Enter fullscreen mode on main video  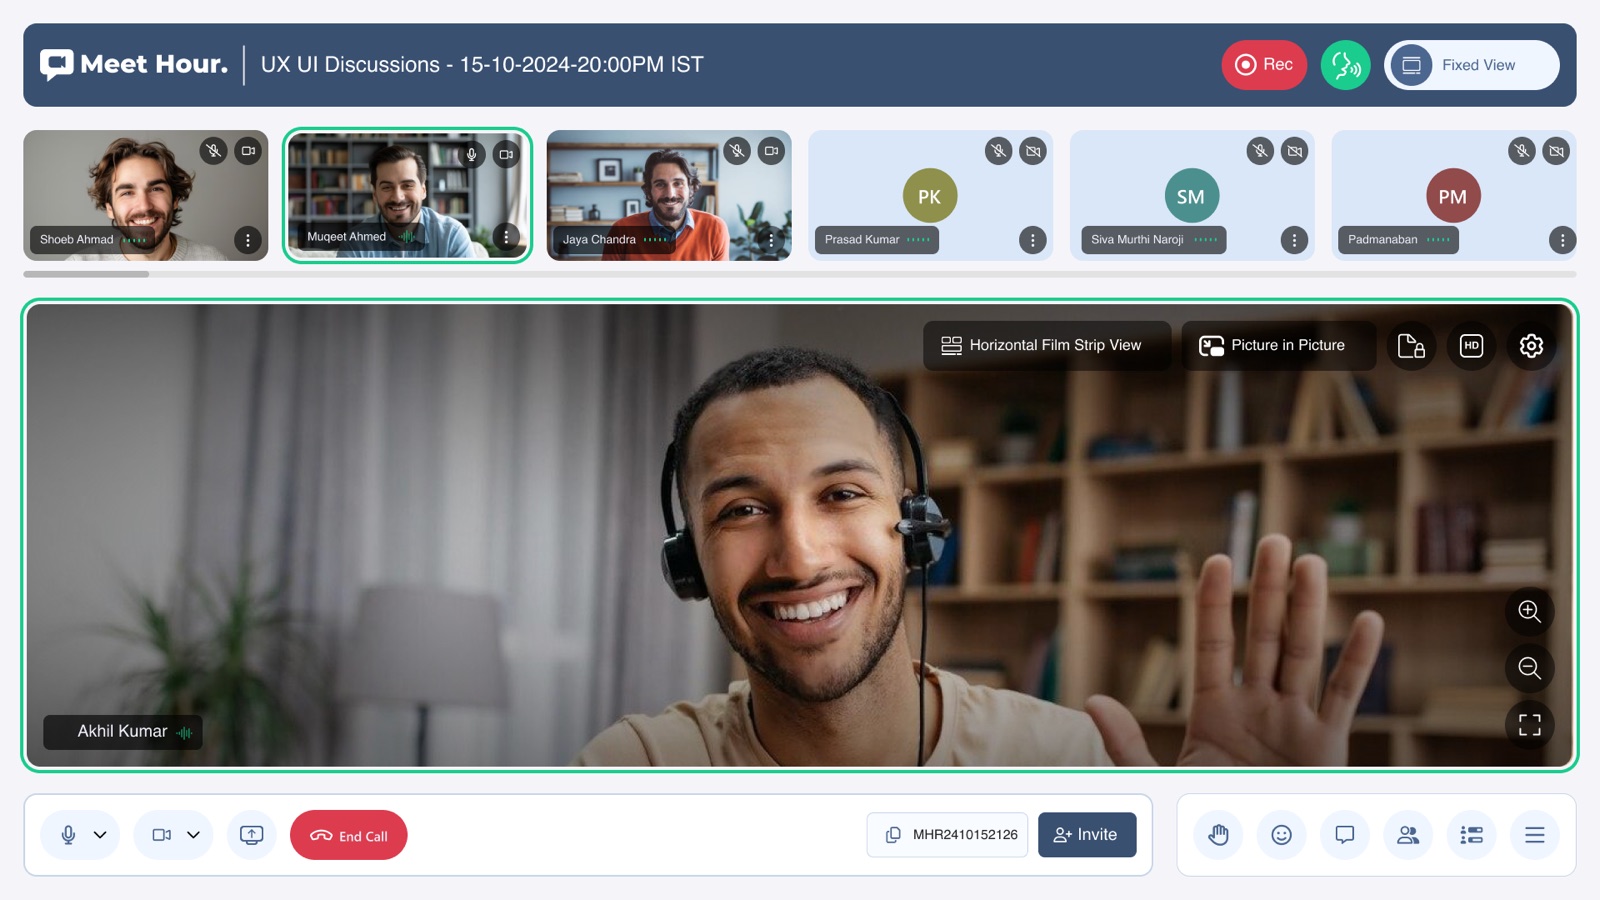coord(1529,725)
